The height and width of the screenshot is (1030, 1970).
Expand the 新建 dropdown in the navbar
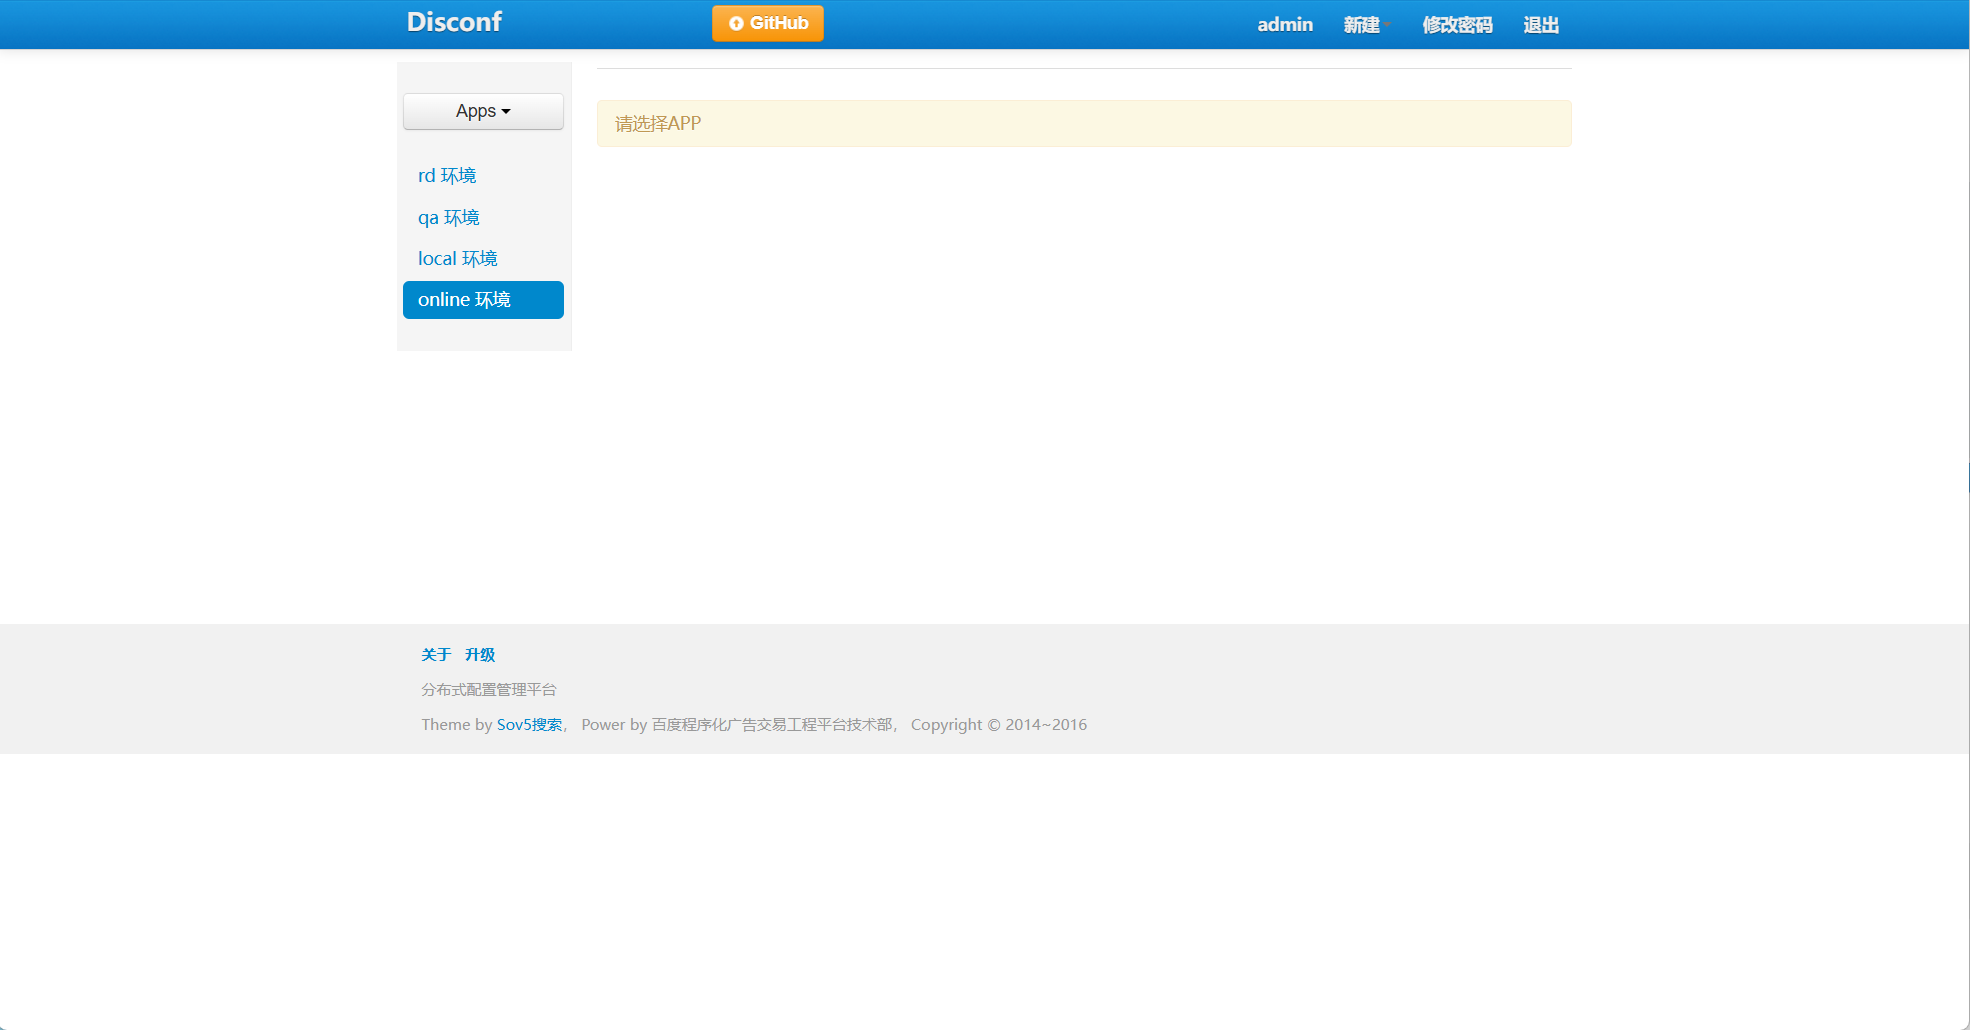point(1365,25)
